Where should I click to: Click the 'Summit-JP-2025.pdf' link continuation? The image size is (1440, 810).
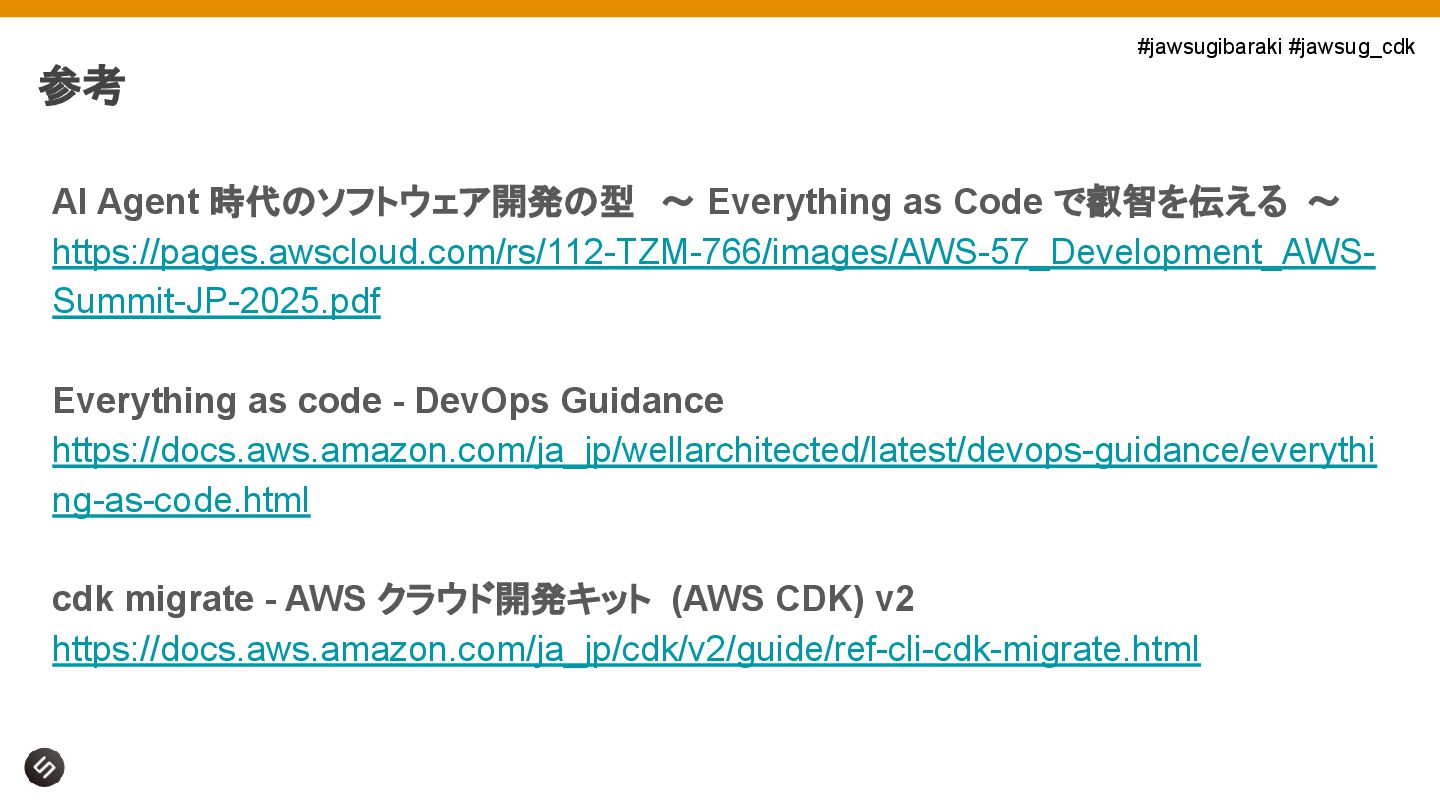pos(216,301)
